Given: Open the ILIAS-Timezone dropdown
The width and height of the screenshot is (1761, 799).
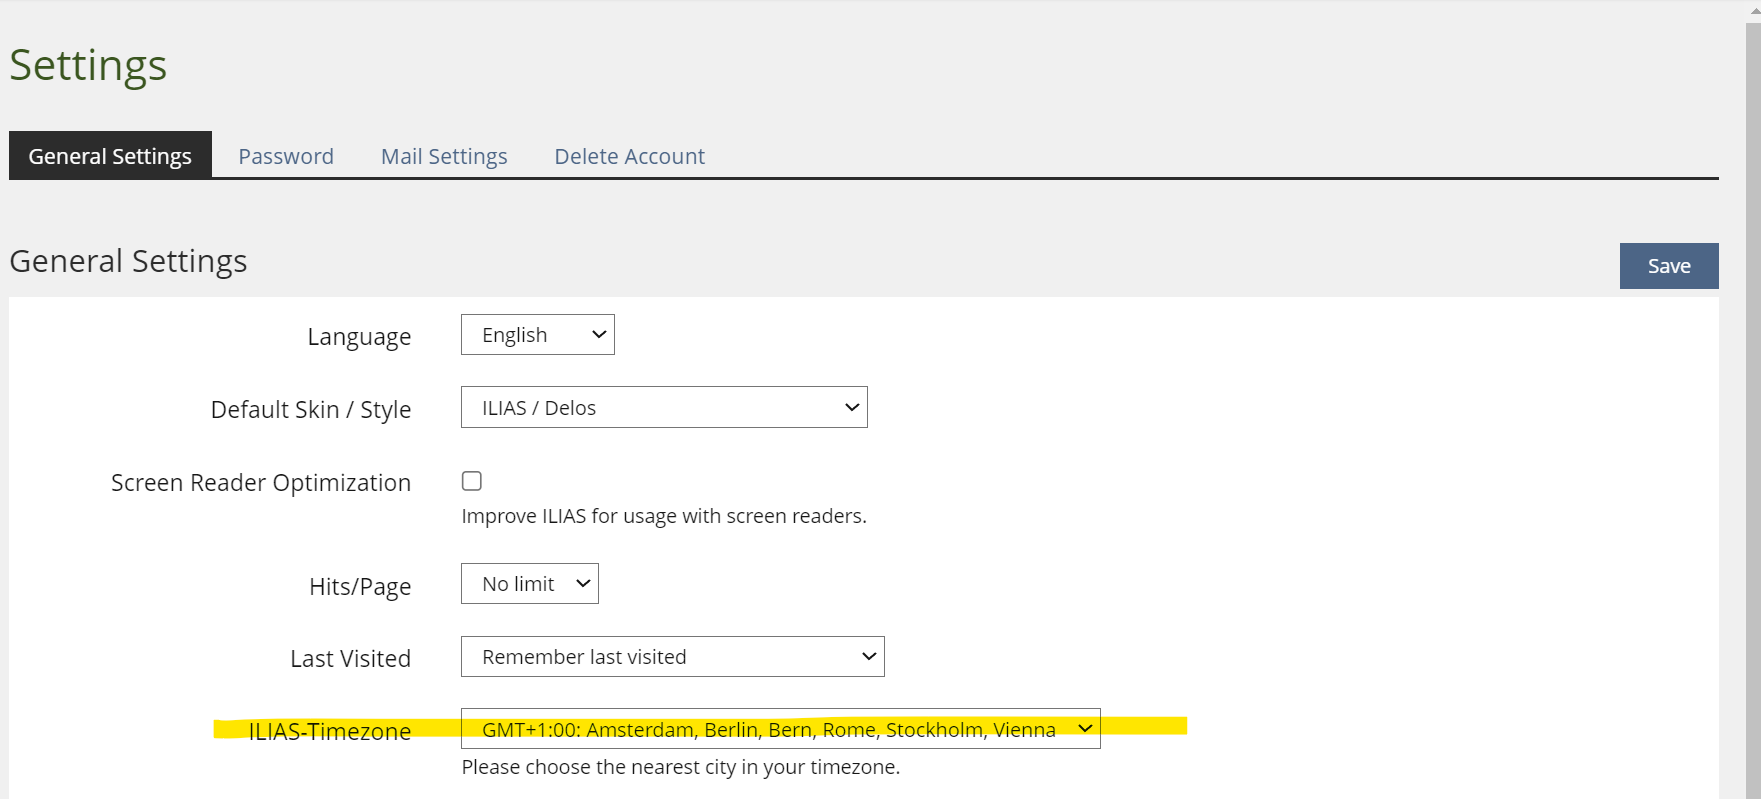Looking at the screenshot, I should click(780, 729).
